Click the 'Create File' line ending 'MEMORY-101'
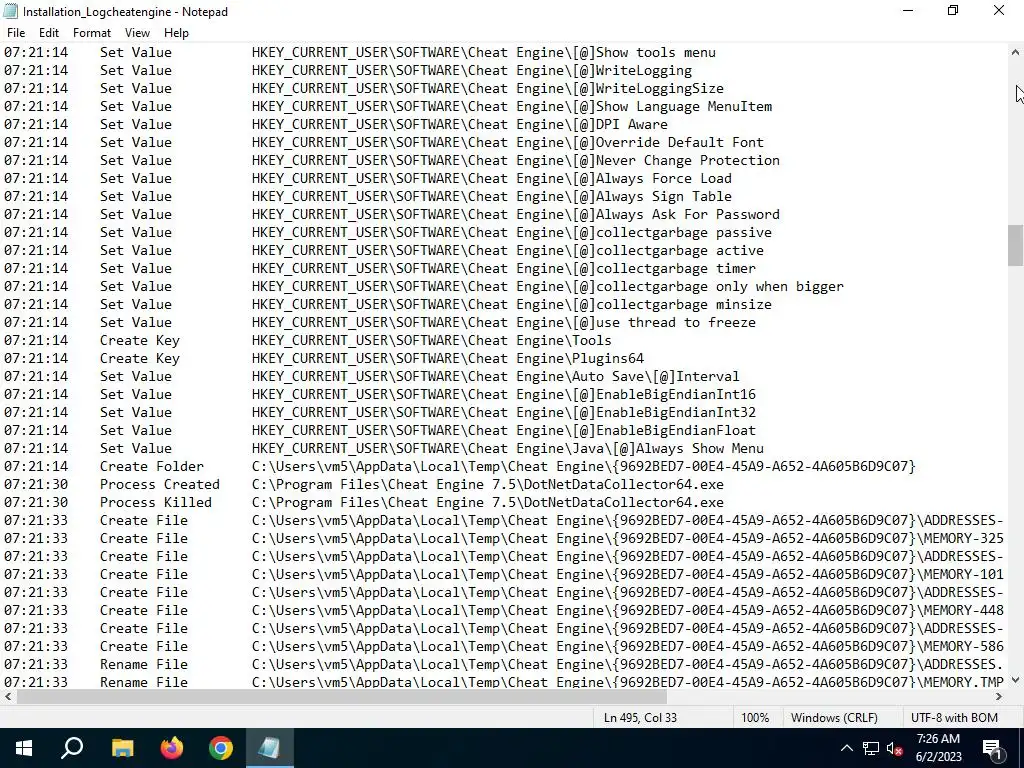 (504, 575)
